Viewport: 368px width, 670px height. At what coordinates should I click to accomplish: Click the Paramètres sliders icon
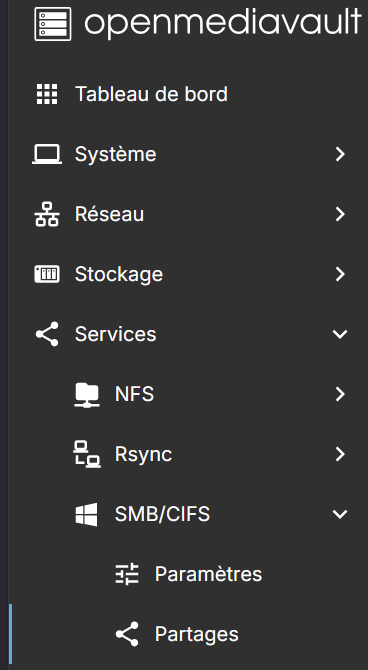point(127,574)
